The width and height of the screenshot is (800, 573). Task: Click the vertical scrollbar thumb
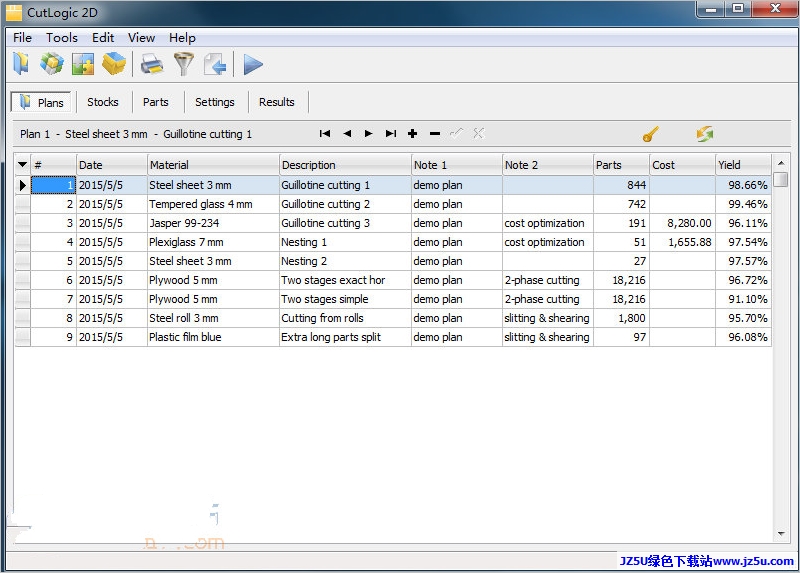[781, 180]
